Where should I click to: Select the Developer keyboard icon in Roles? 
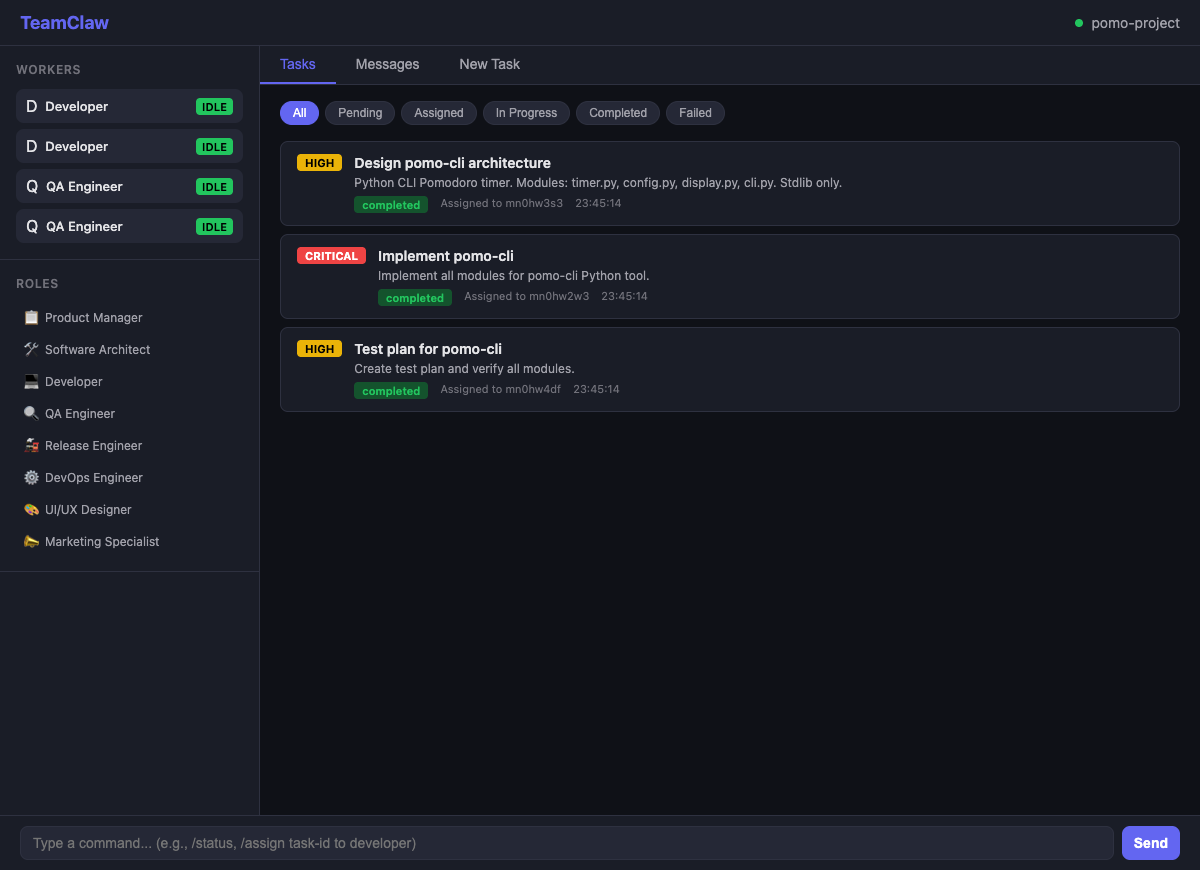[x=31, y=381]
